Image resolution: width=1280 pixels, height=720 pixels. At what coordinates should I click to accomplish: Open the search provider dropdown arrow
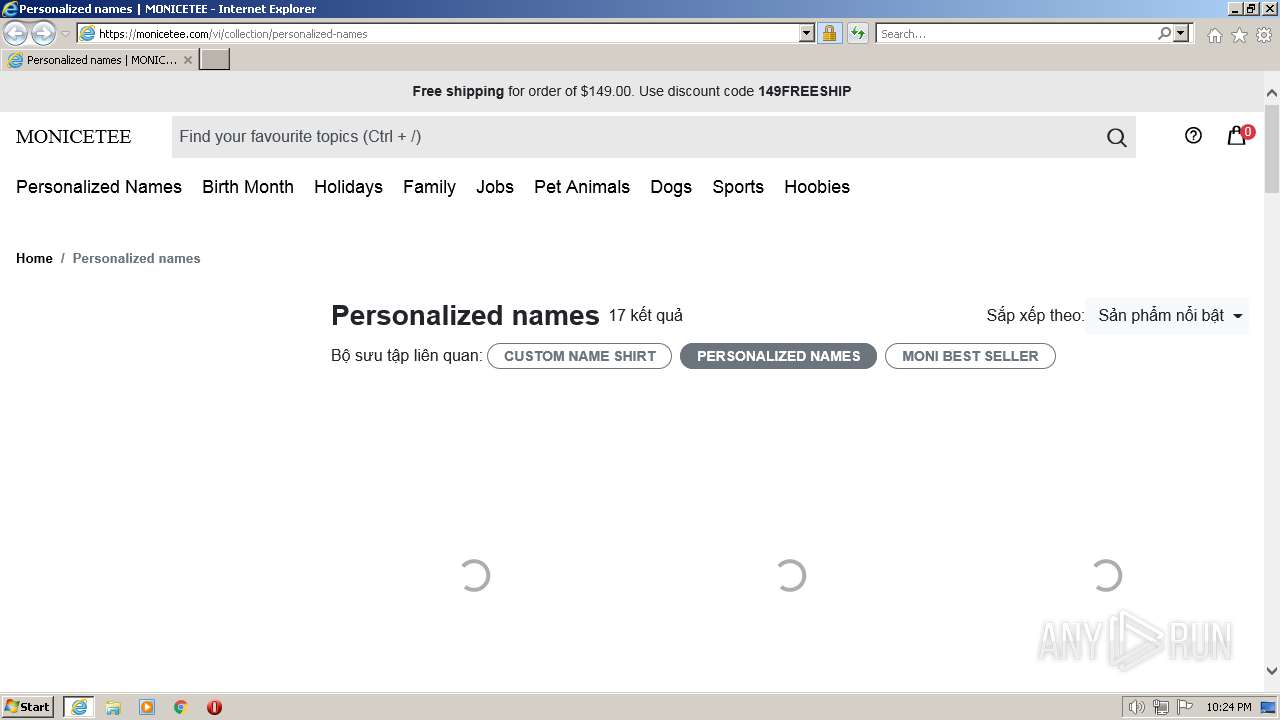(1181, 33)
